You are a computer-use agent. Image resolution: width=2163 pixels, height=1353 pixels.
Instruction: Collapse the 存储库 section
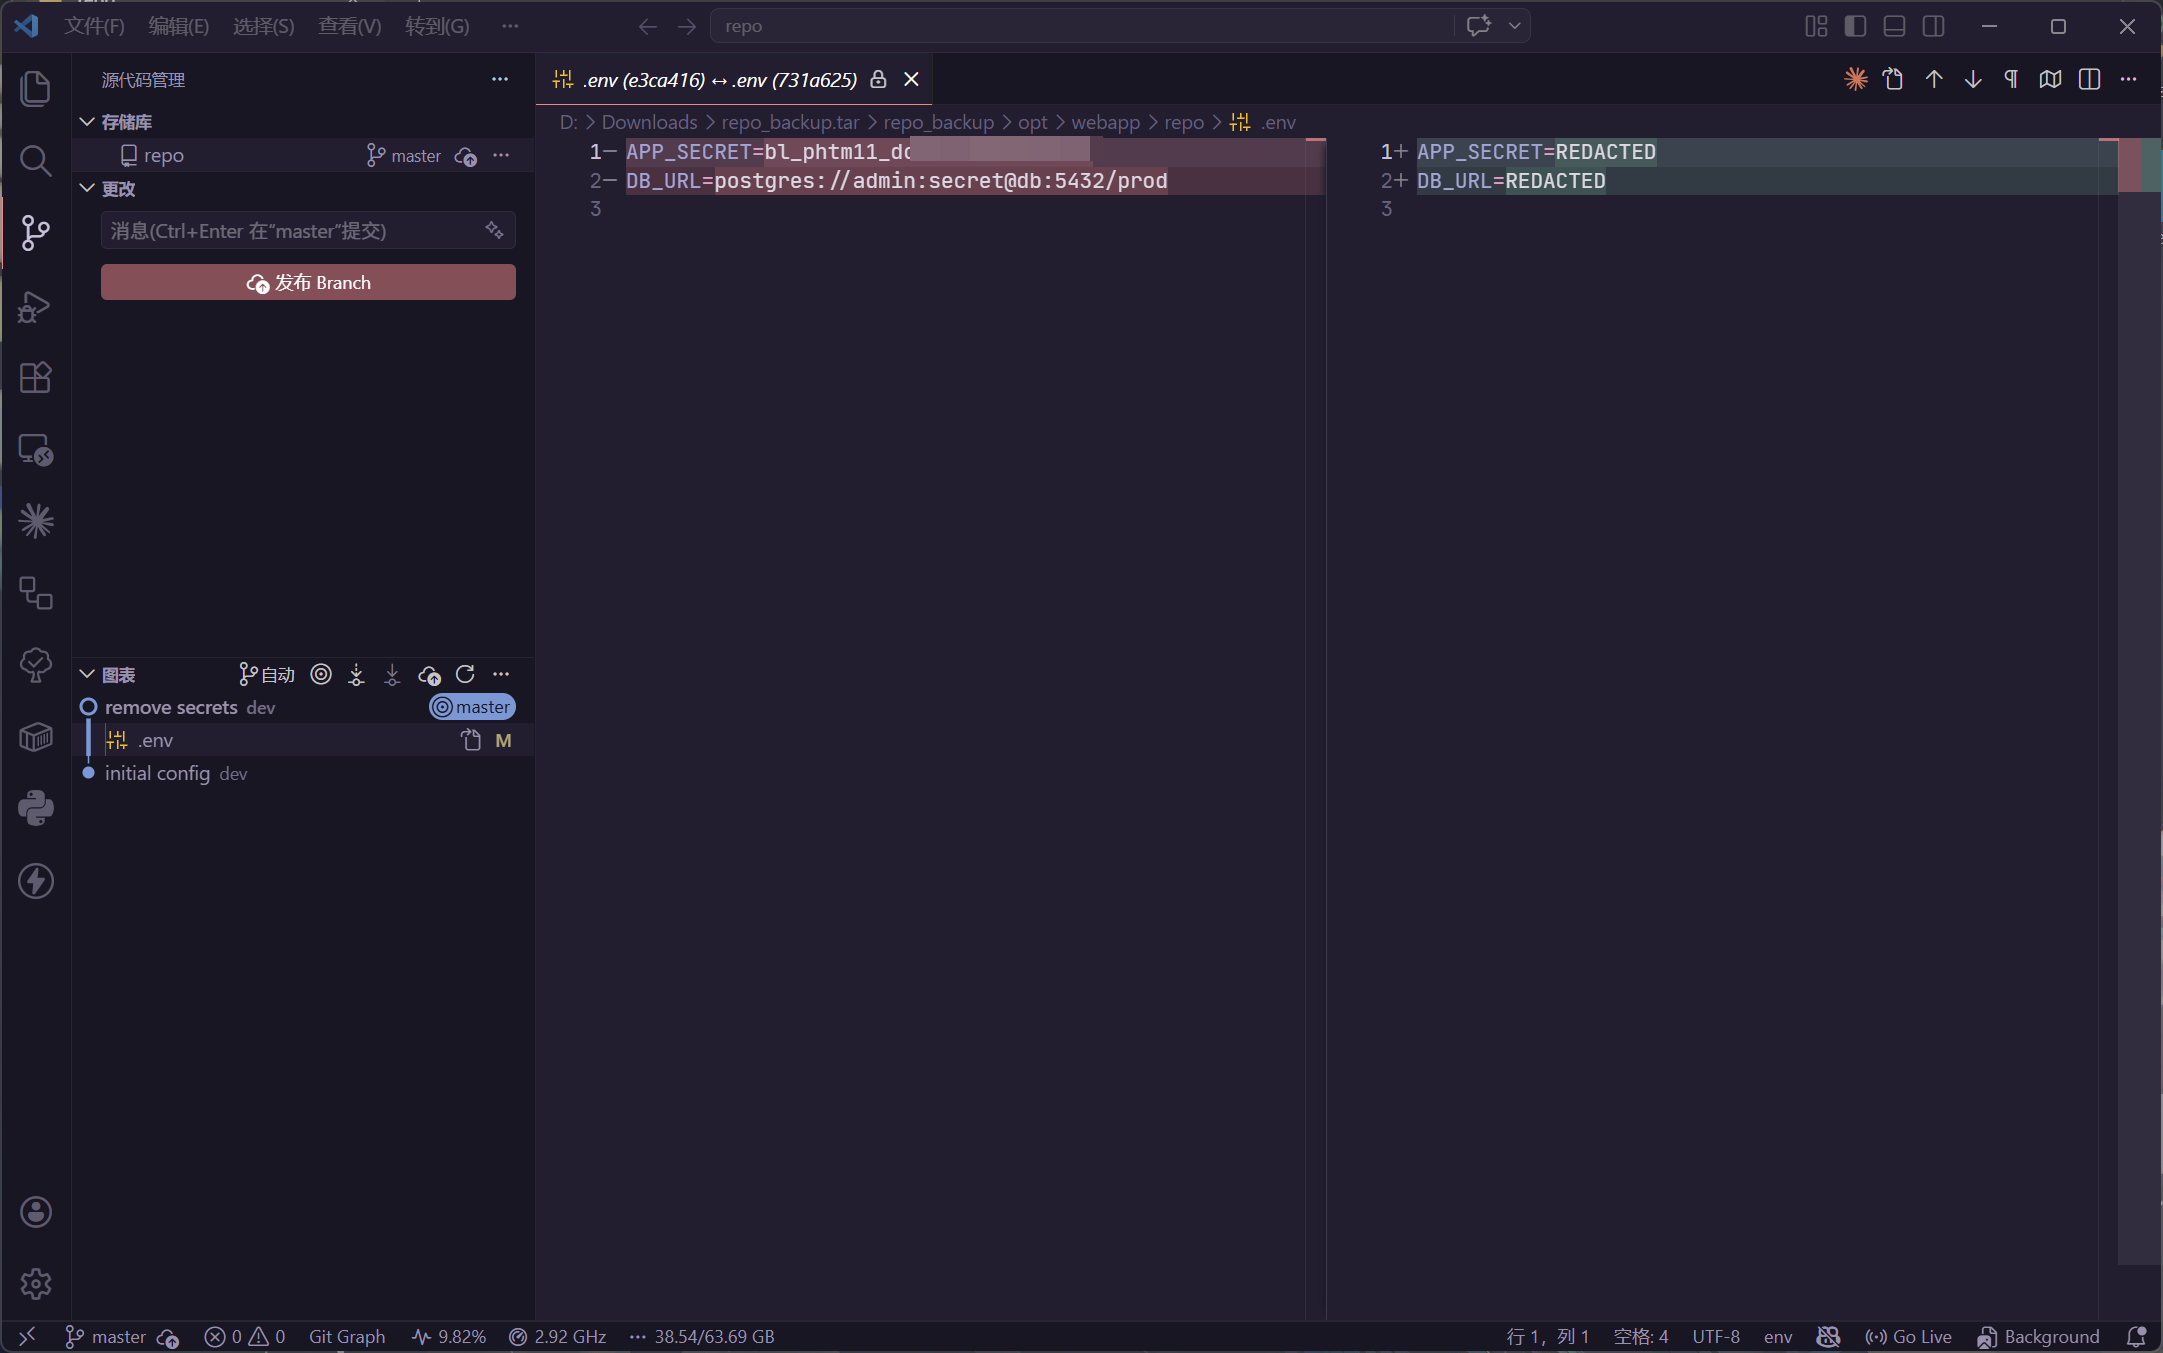click(x=88, y=122)
